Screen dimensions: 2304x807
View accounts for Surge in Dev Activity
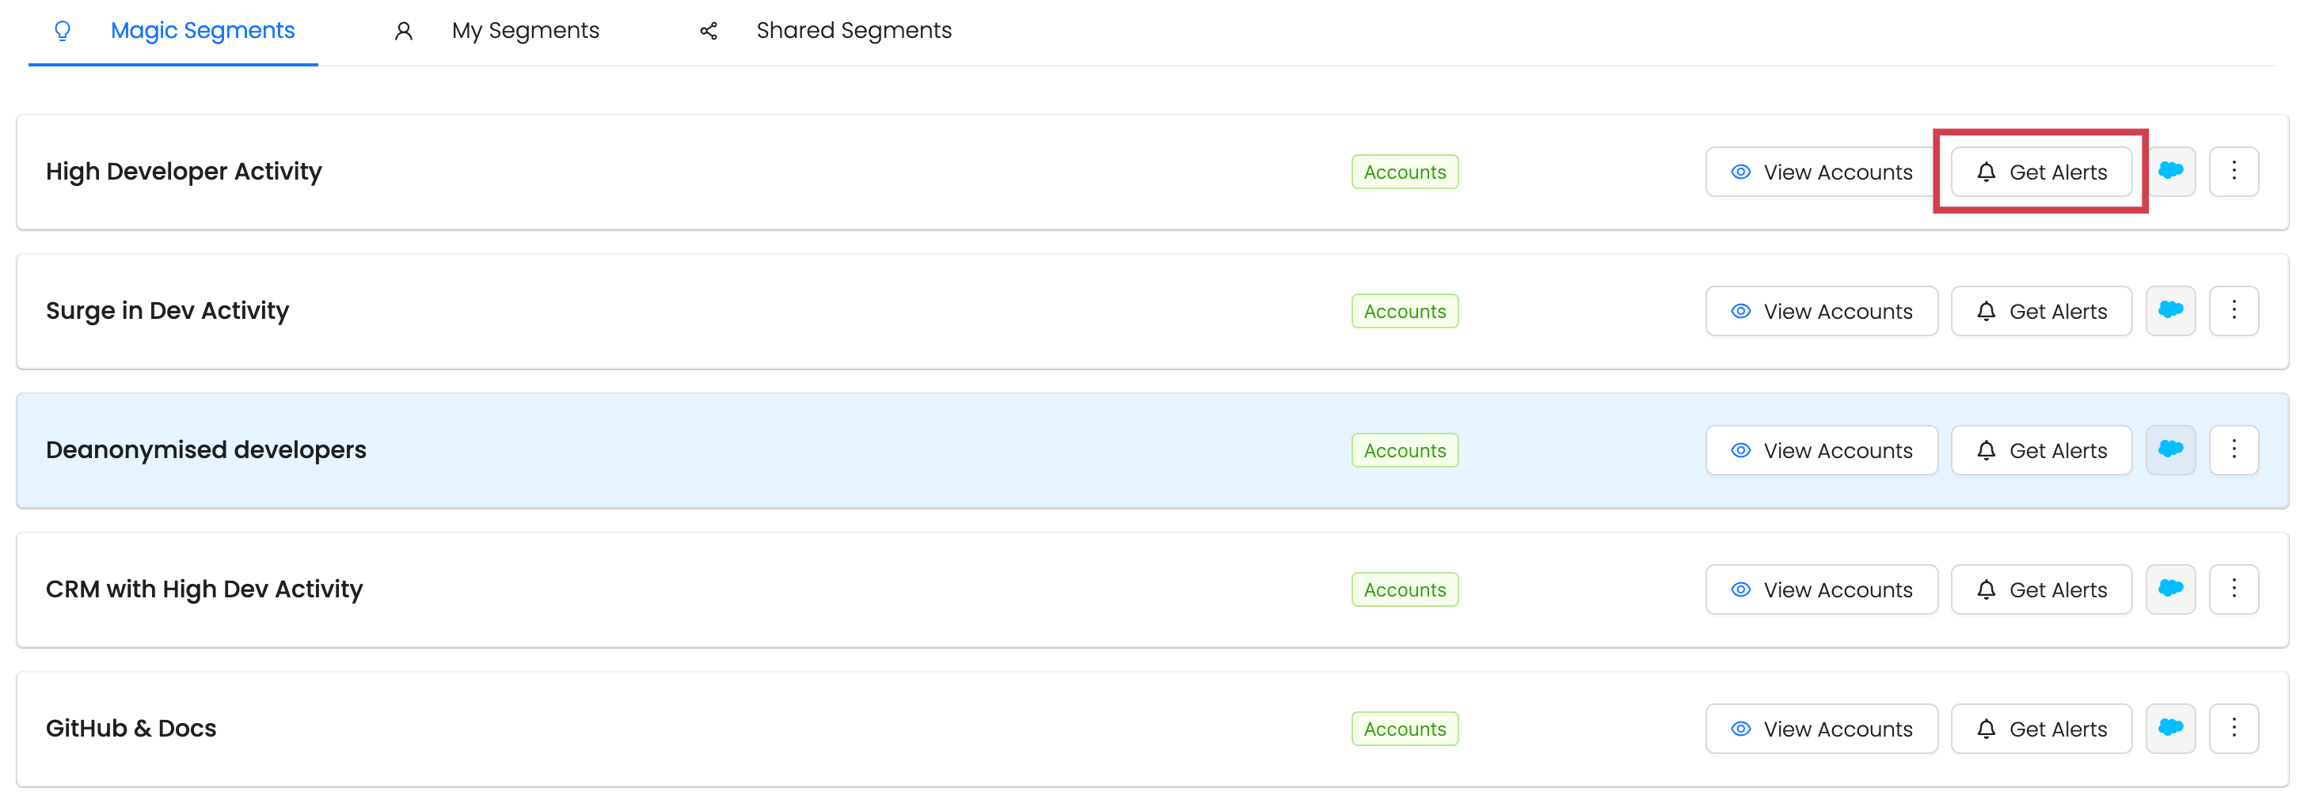click(1821, 311)
